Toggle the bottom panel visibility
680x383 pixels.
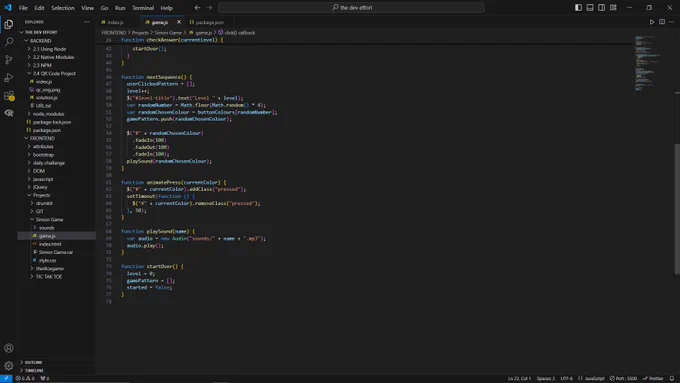[x=590, y=7]
